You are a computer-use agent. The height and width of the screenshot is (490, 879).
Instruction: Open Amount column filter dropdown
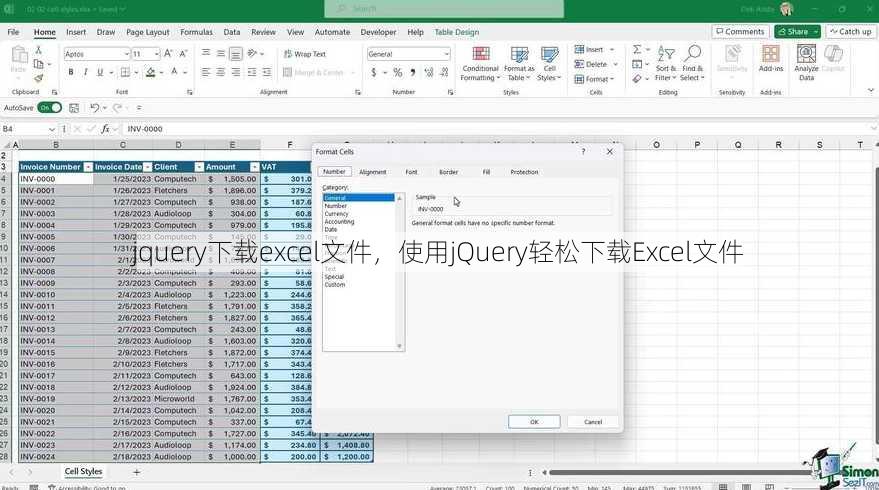(255, 167)
